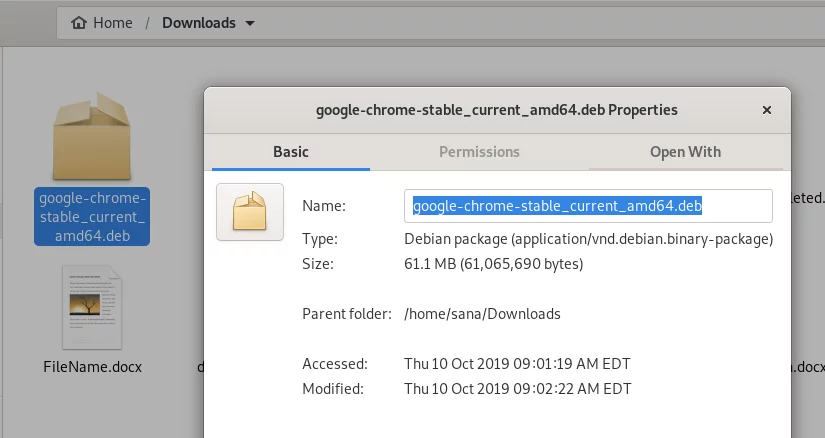Switch to the Permissions tab

[x=479, y=152]
